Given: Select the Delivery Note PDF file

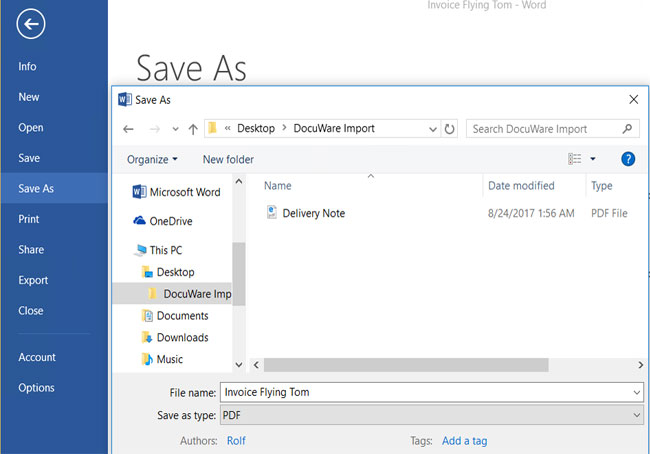Looking at the screenshot, I should [313, 213].
